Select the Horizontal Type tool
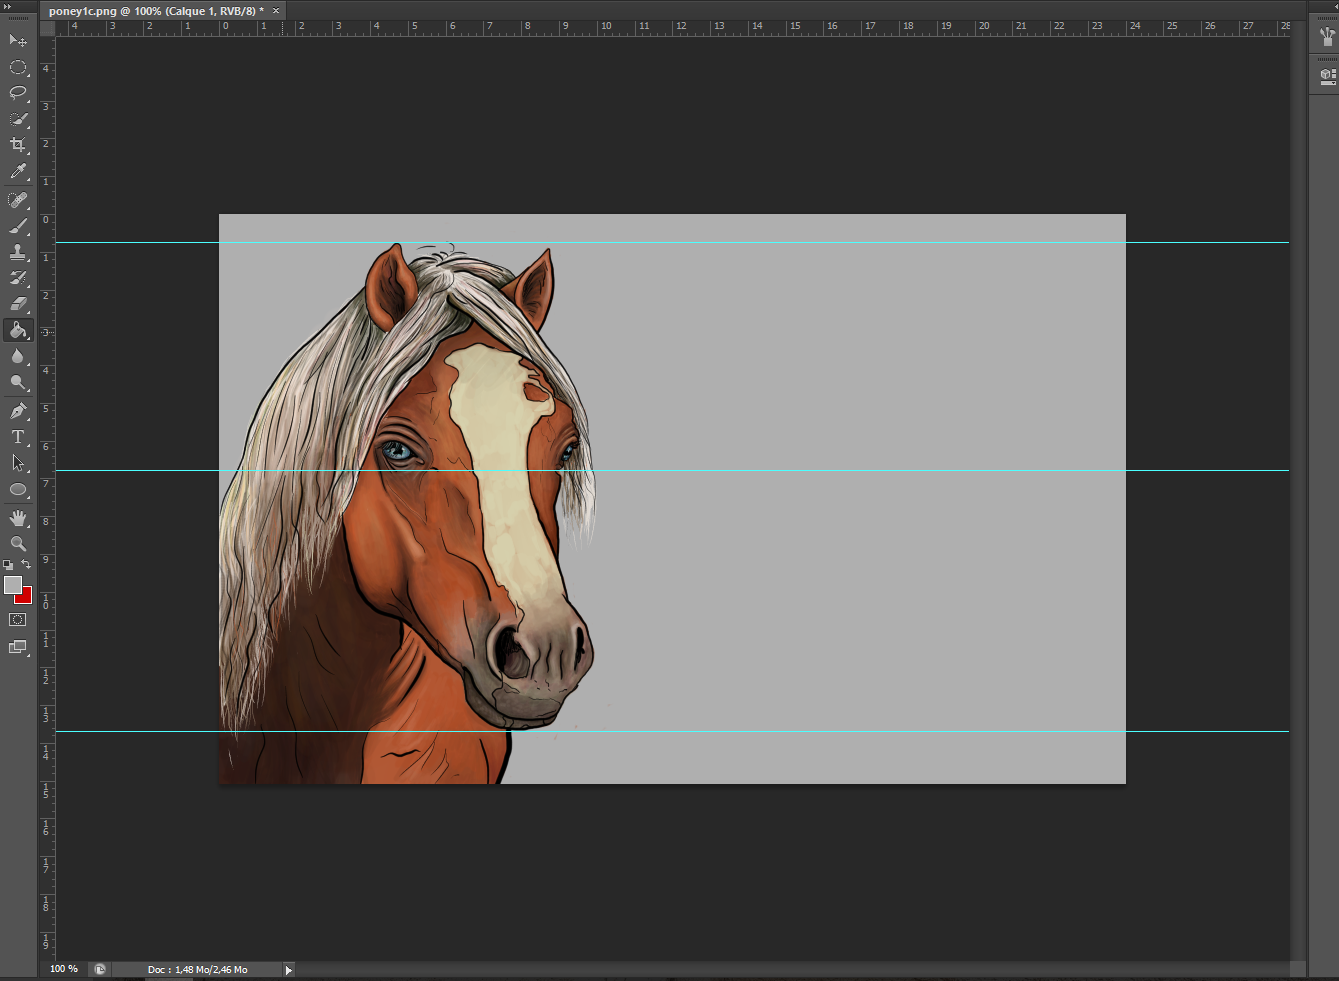Image resolution: width=1339 pixels, height=981 pixels. point(18,437)
